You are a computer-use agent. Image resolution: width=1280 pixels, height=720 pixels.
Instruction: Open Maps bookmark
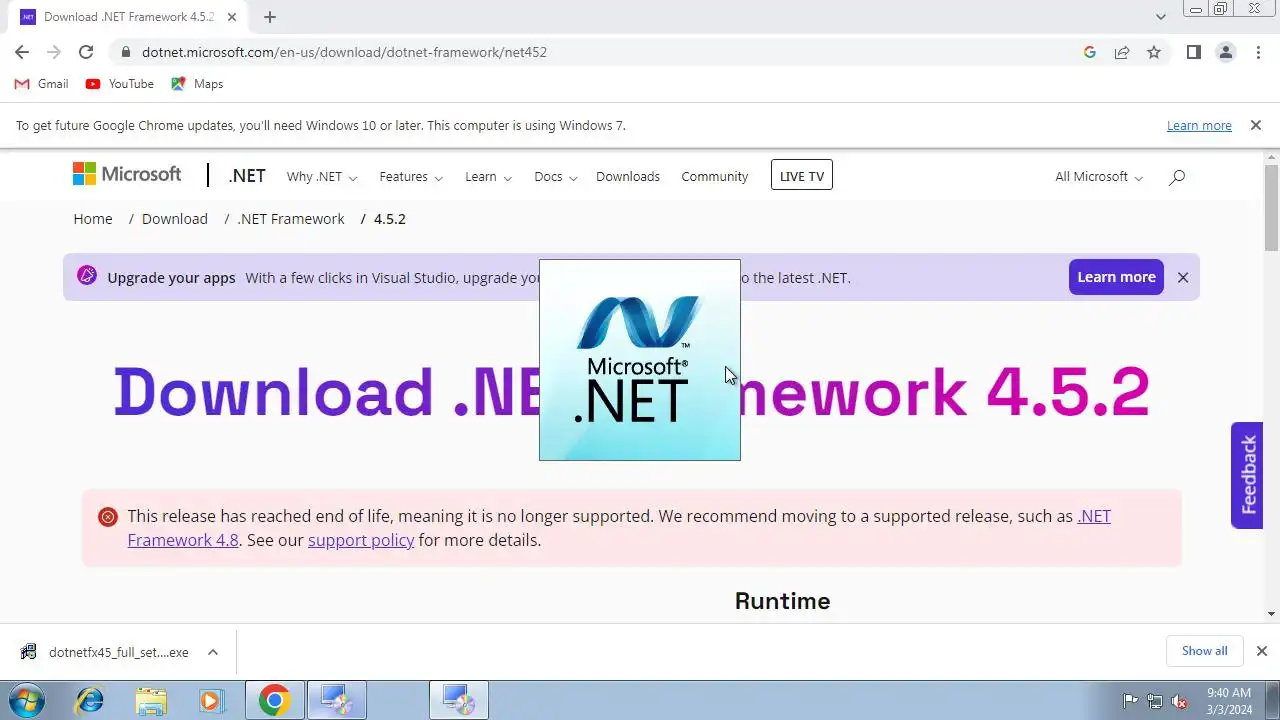(x=197, y=84)
